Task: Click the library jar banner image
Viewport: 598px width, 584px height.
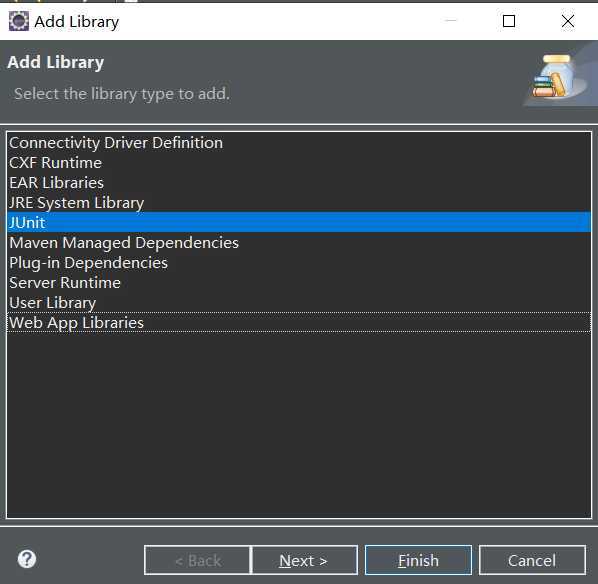Action: (x=556, y=76)
